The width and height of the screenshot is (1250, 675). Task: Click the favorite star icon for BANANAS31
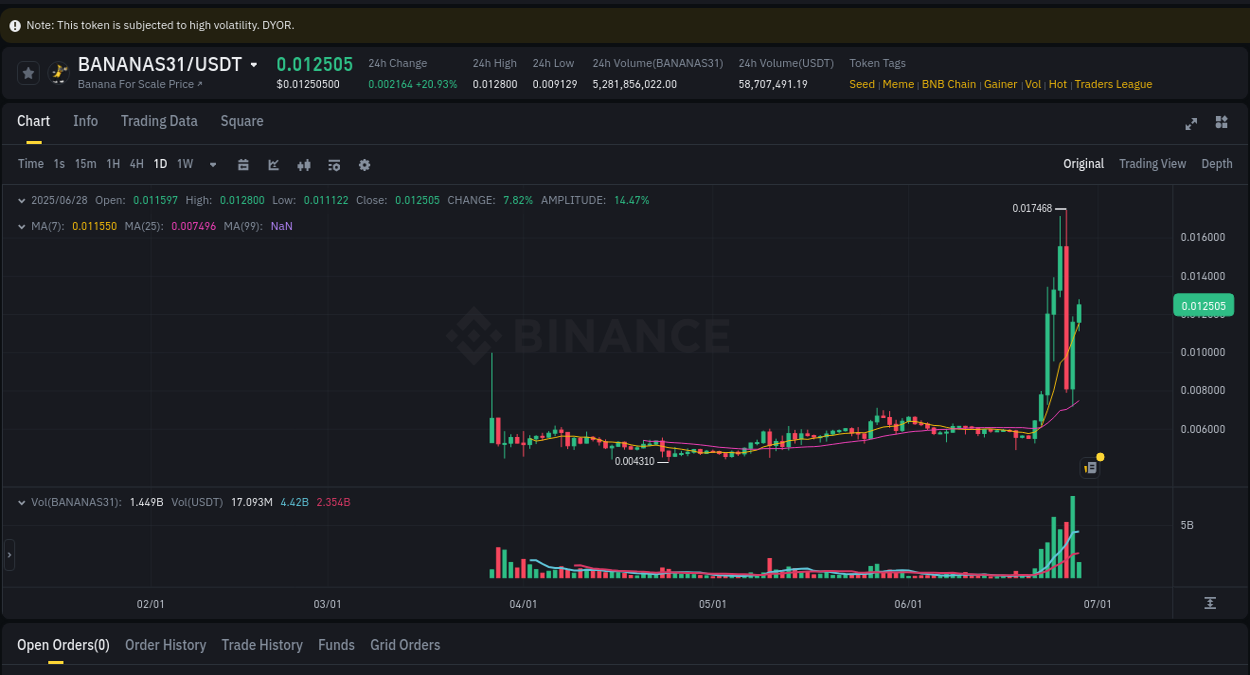(x=27, y=72)
